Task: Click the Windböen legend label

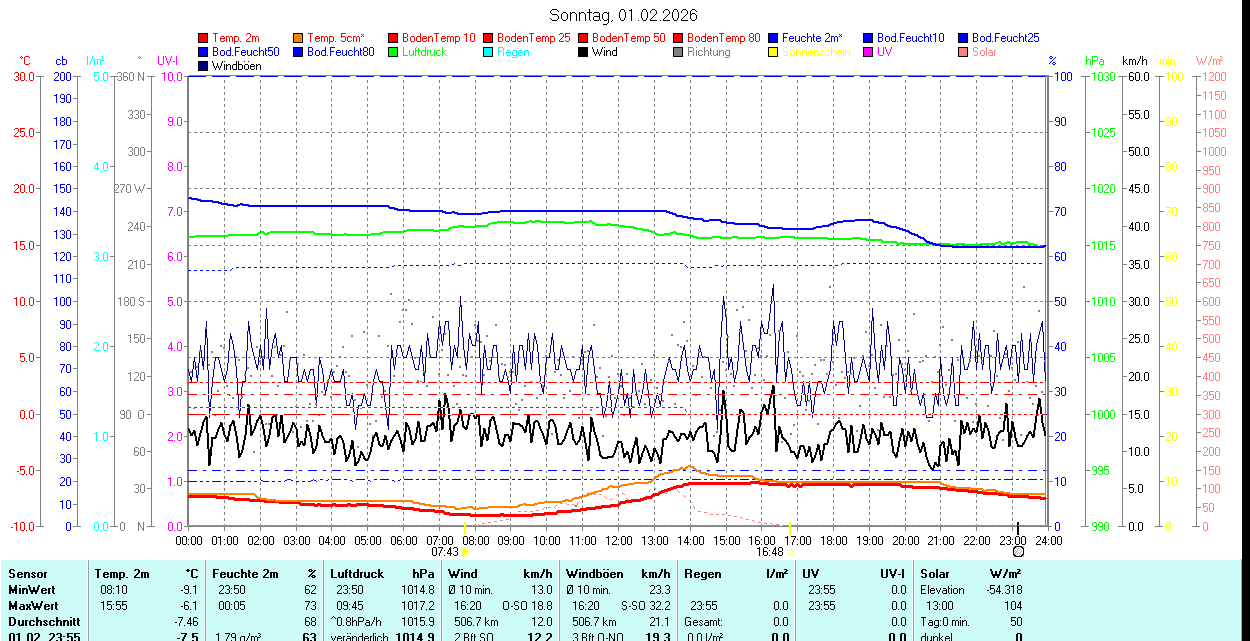Action: coord(236,66)
